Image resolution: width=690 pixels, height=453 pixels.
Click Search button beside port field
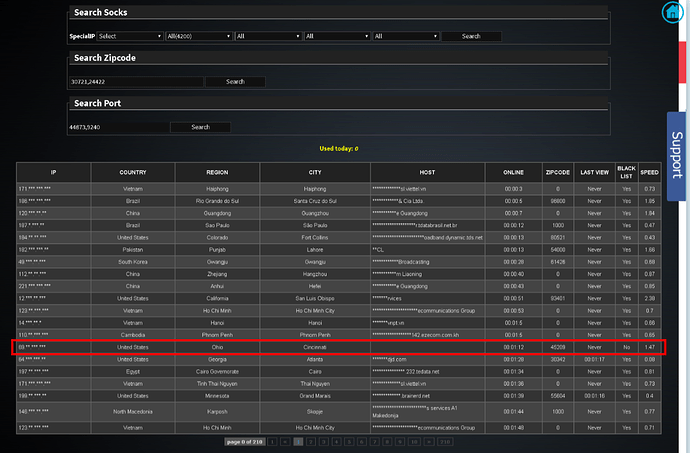coord(200,127)
